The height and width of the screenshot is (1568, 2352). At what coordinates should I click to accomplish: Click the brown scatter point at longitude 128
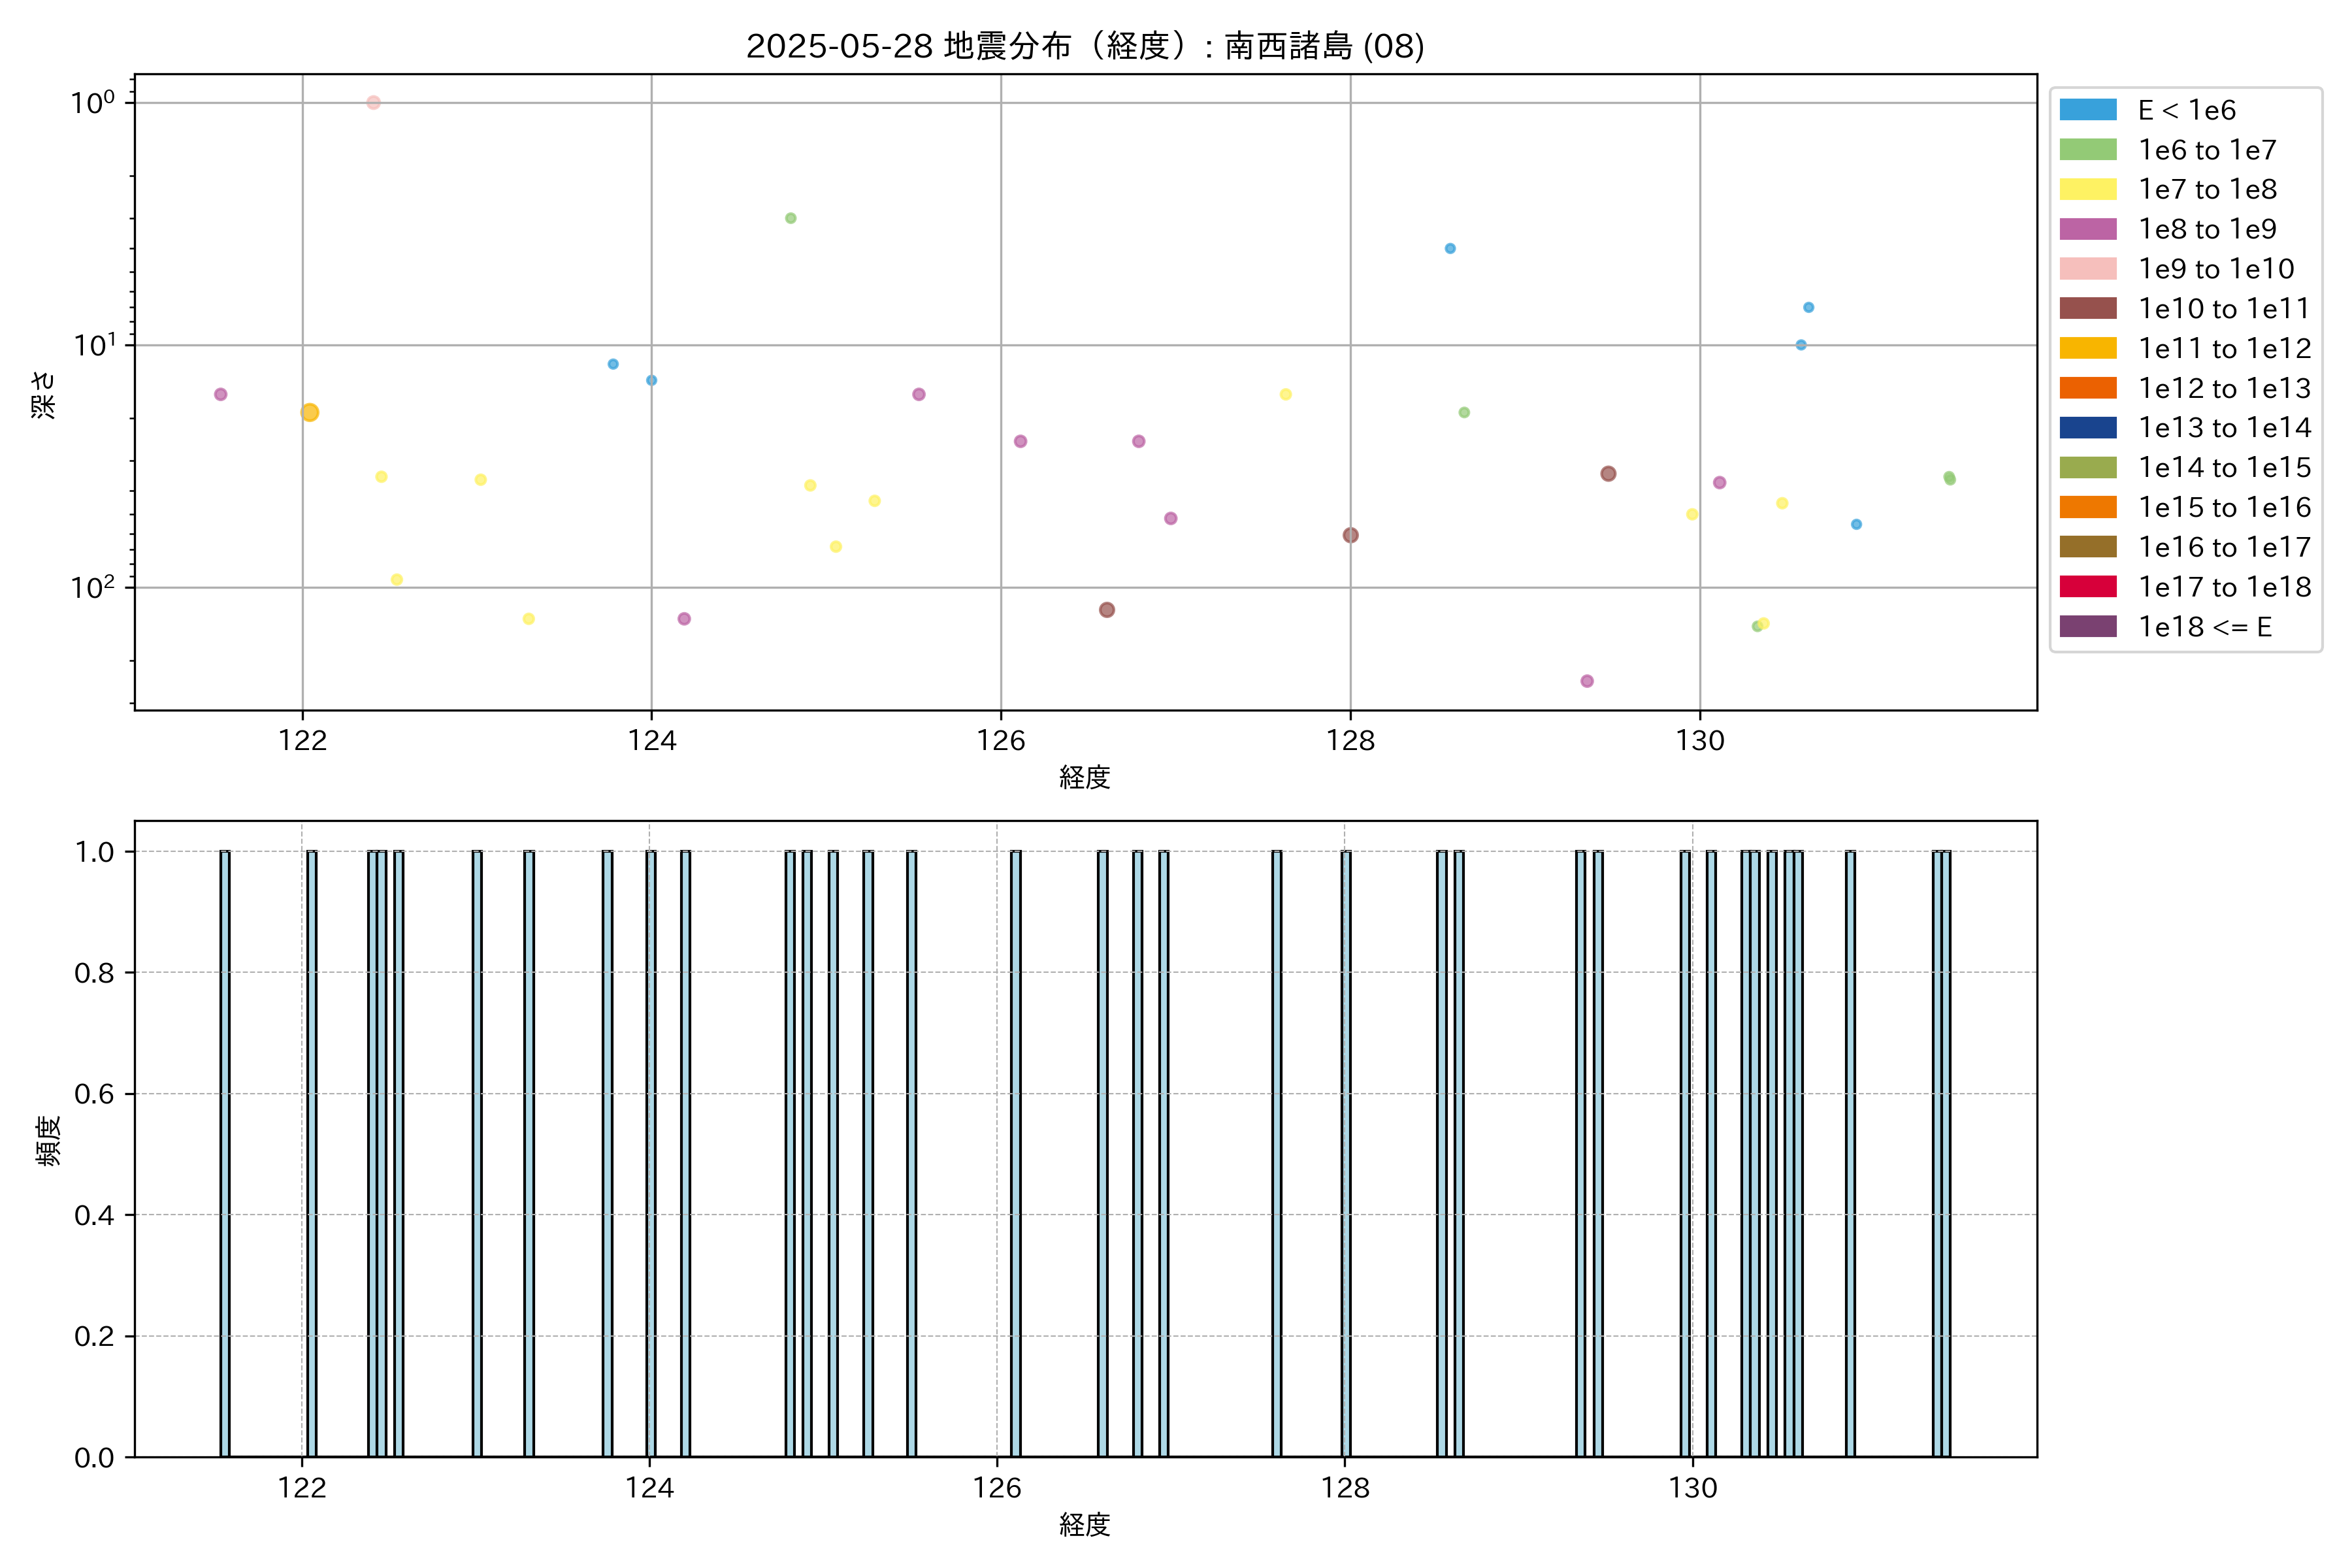click(1350, 535)
